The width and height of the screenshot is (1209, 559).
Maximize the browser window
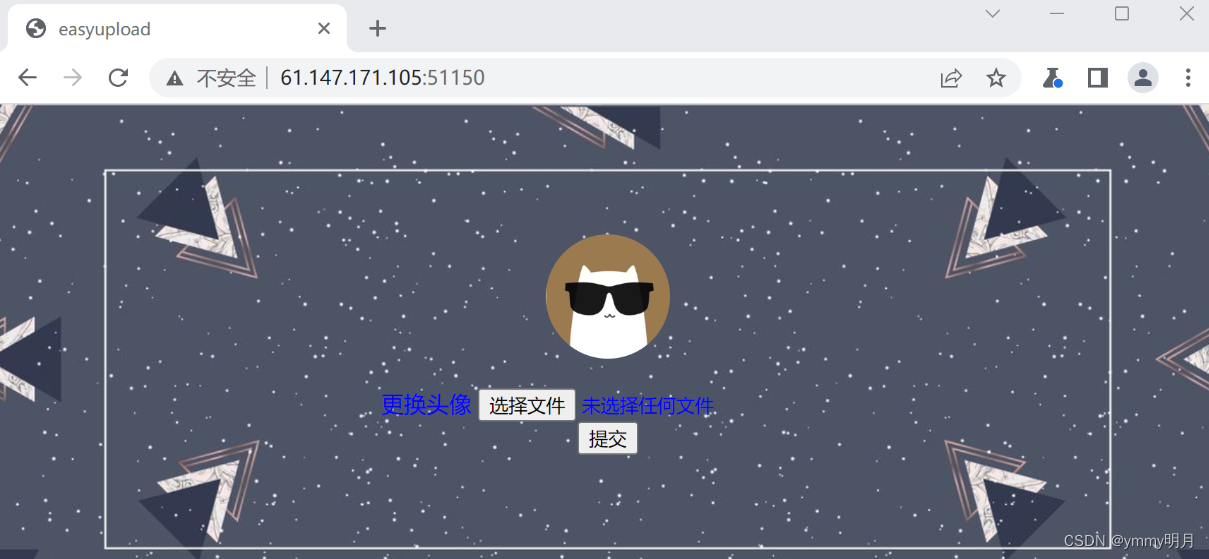click(1122, 14)
